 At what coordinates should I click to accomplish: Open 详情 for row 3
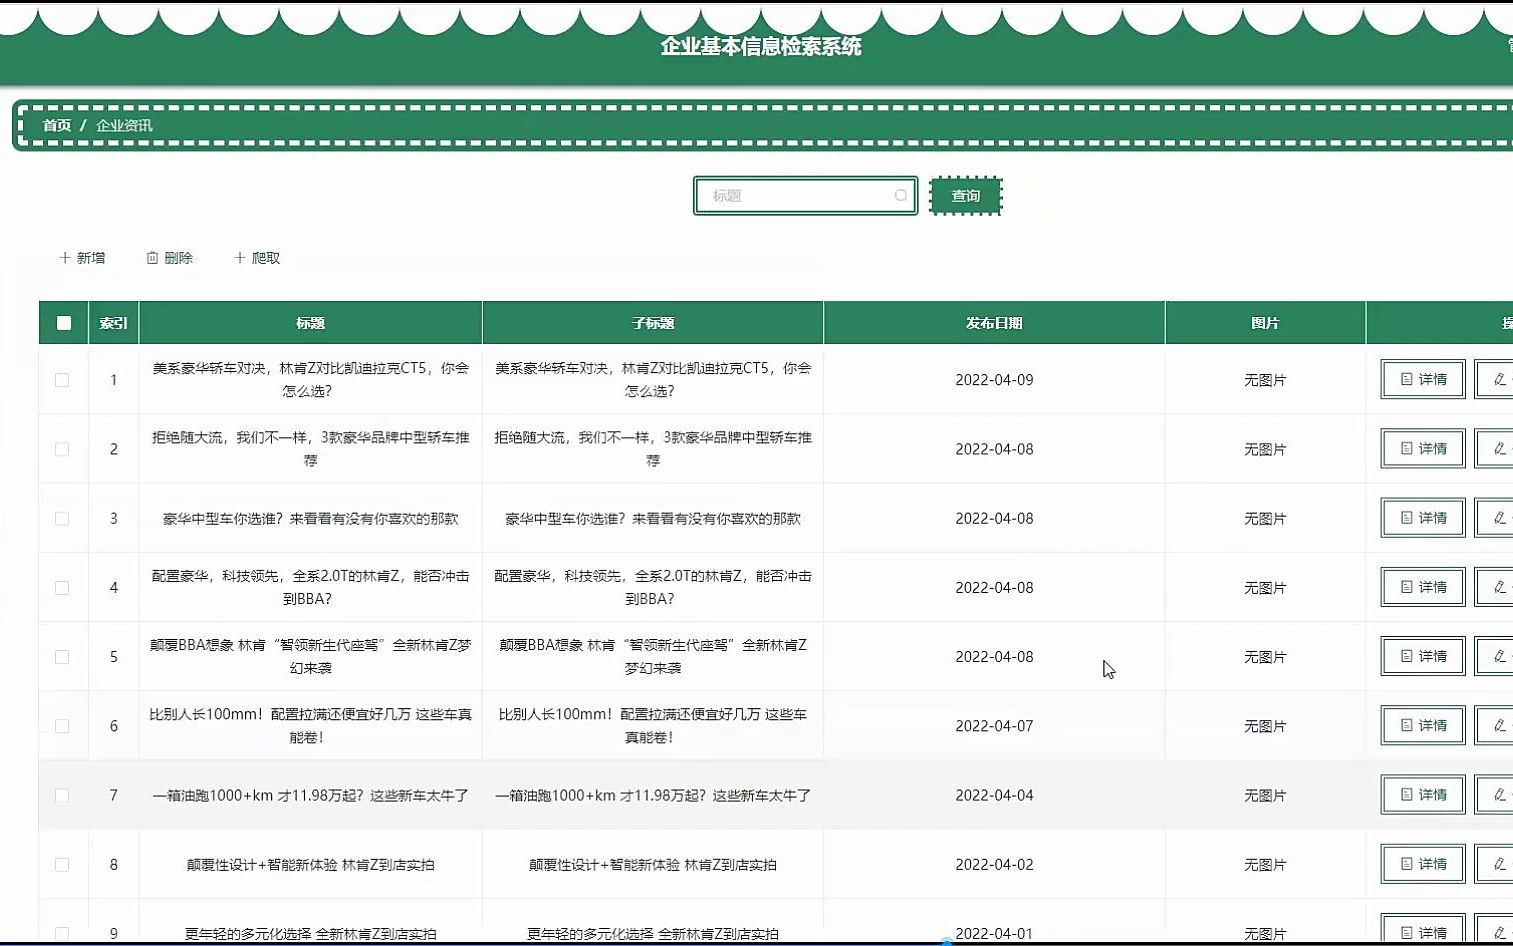(1423, 517)
